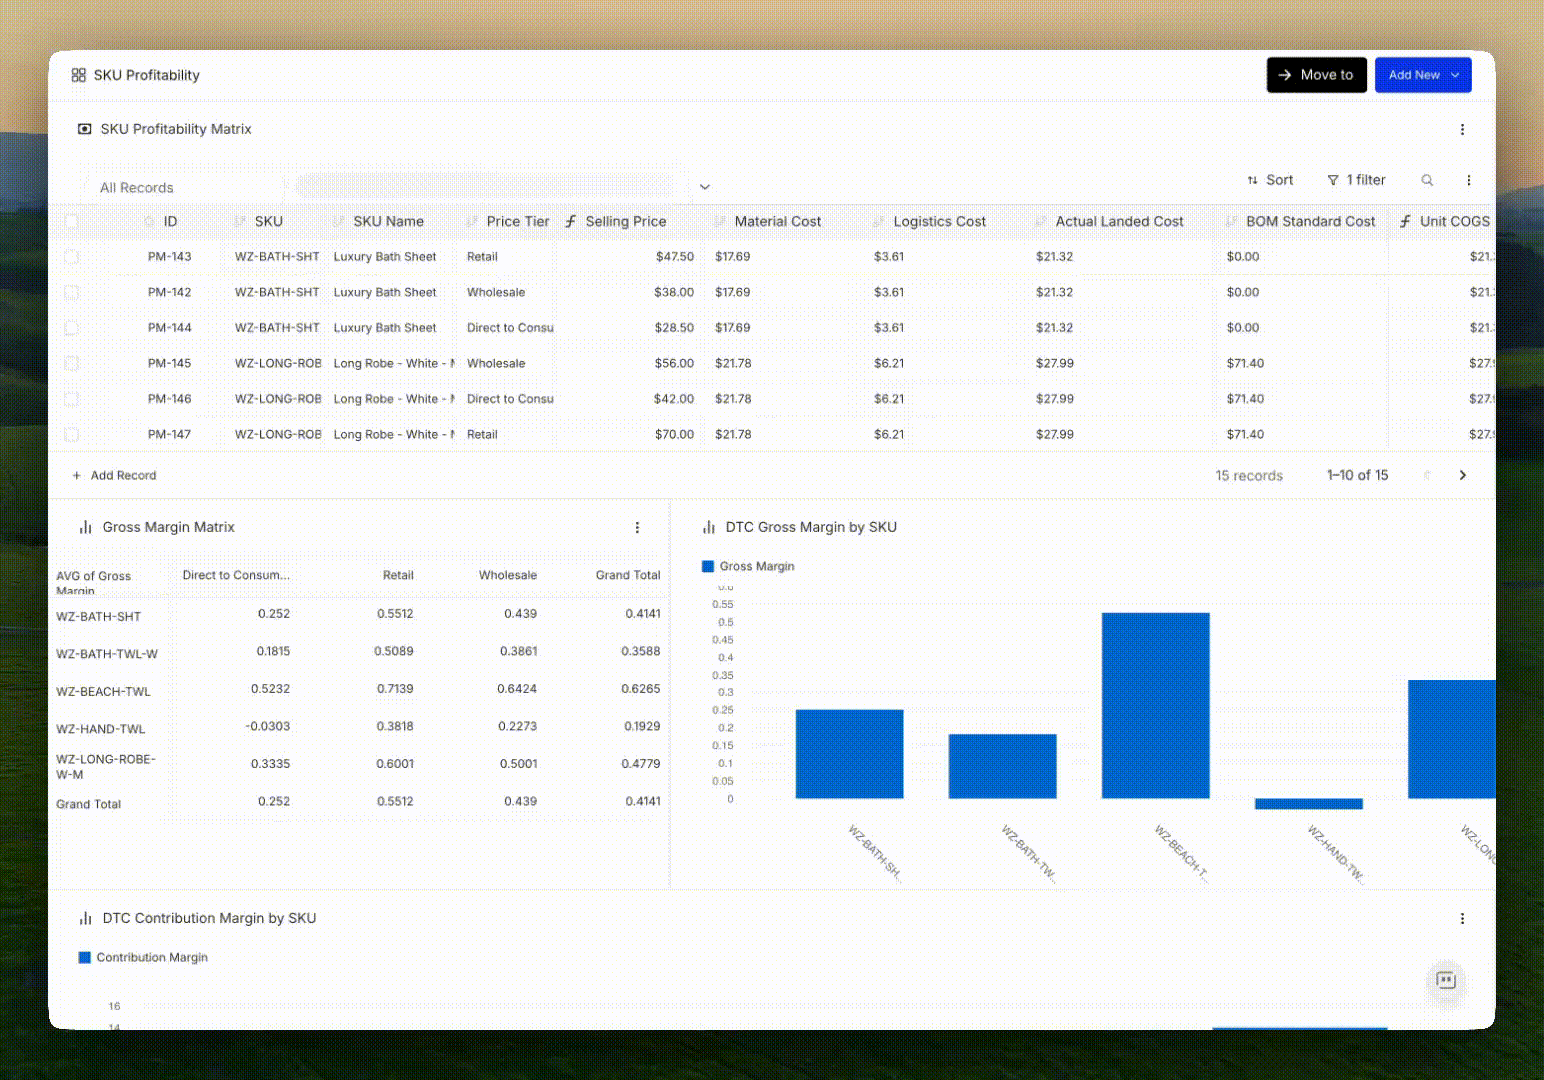Open table view options kebab next to search
The height and width of the screenshot is (1080, 1544).
tap(1468, 180)
